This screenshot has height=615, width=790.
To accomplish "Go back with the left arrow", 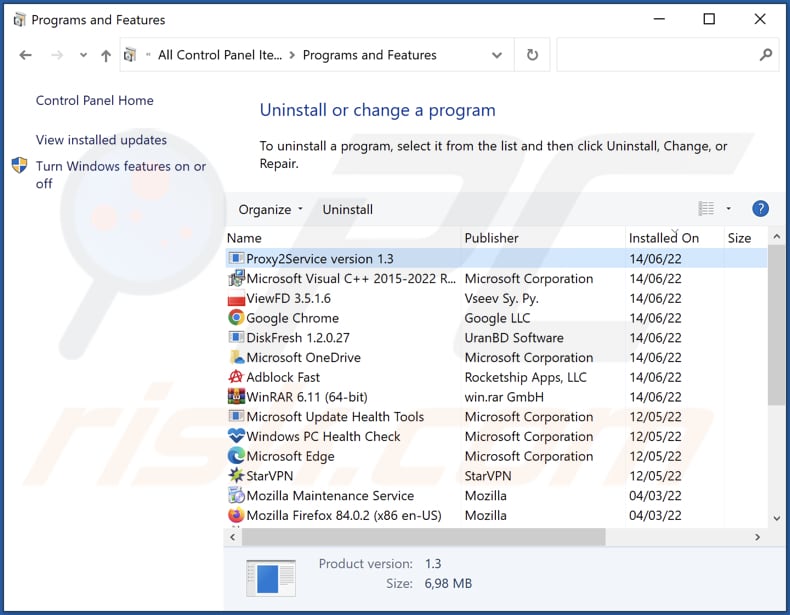I will (25, 55).
